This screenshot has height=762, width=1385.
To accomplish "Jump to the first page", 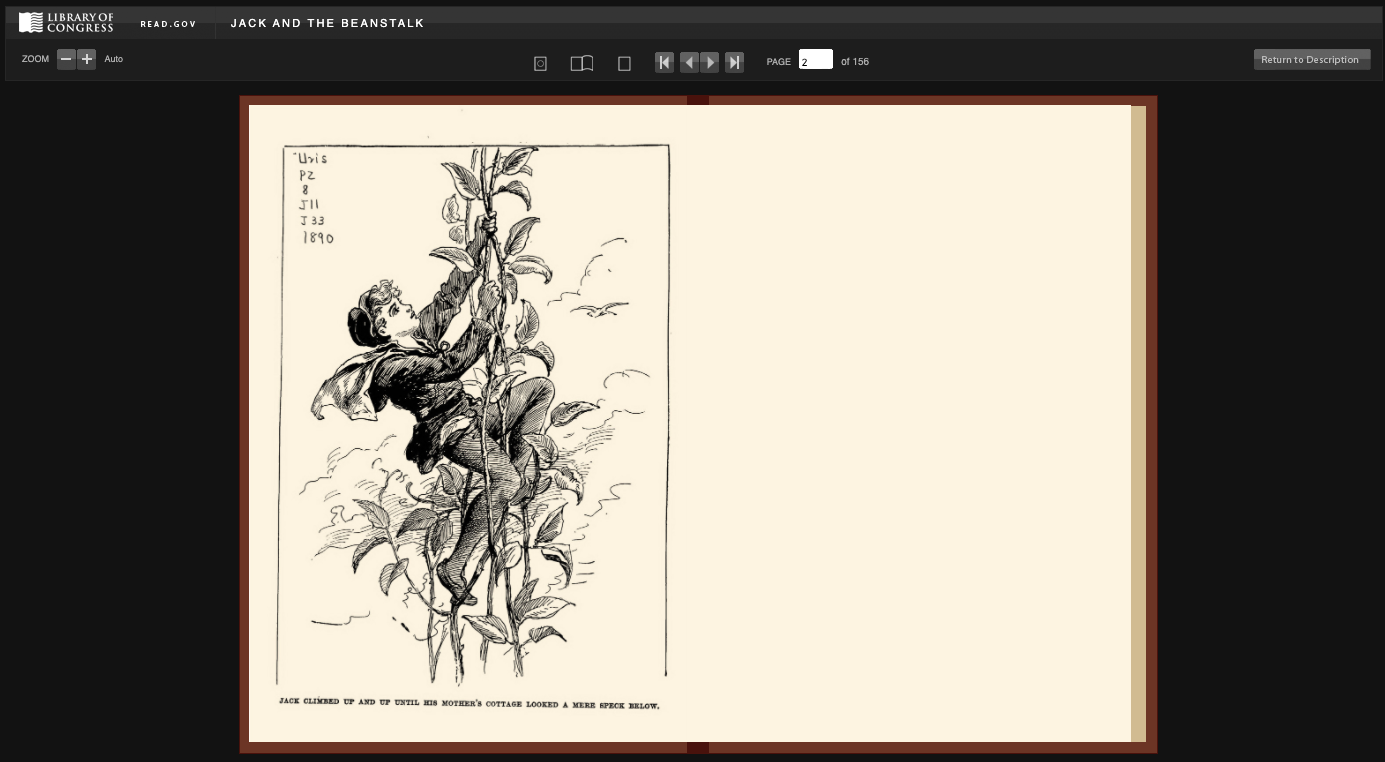I will tap(664, 62).
